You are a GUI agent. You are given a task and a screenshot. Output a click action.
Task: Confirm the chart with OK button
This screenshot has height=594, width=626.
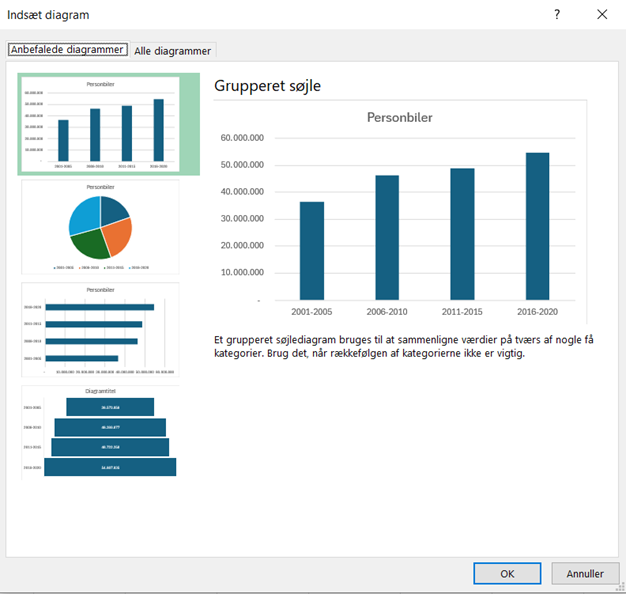[507, 574]
